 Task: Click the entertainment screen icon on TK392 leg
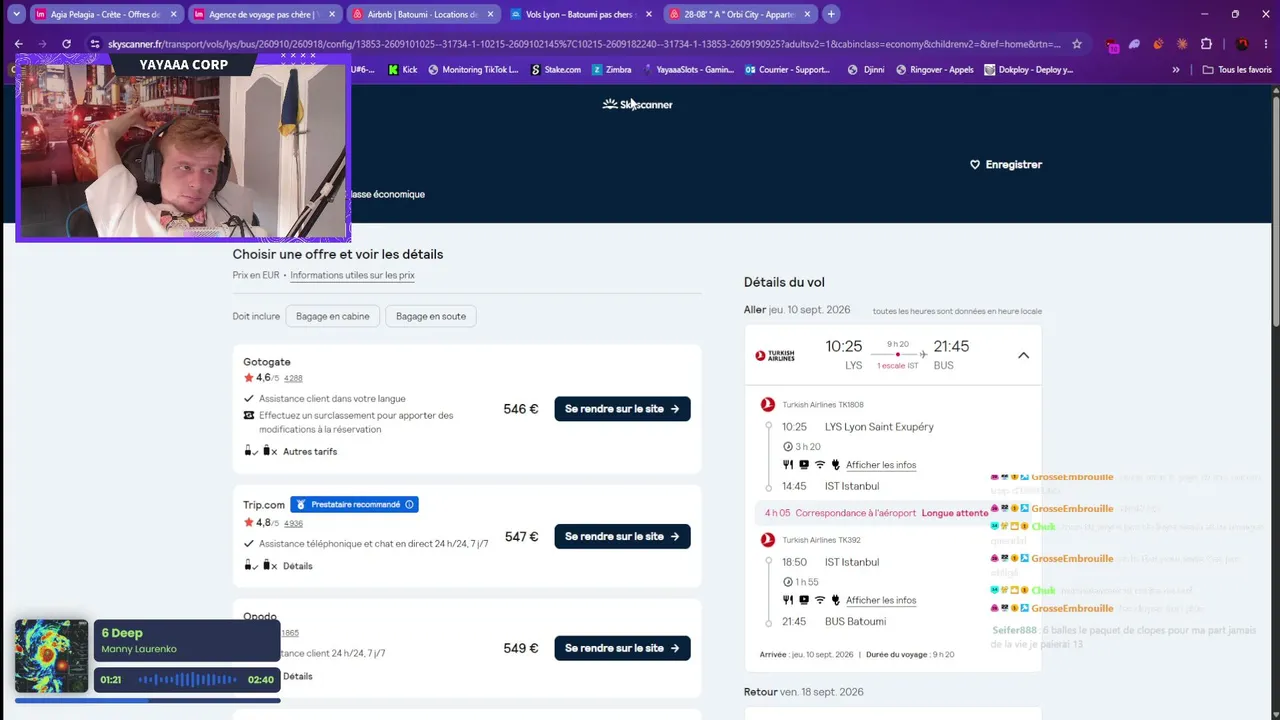click(x=804, y=600)
